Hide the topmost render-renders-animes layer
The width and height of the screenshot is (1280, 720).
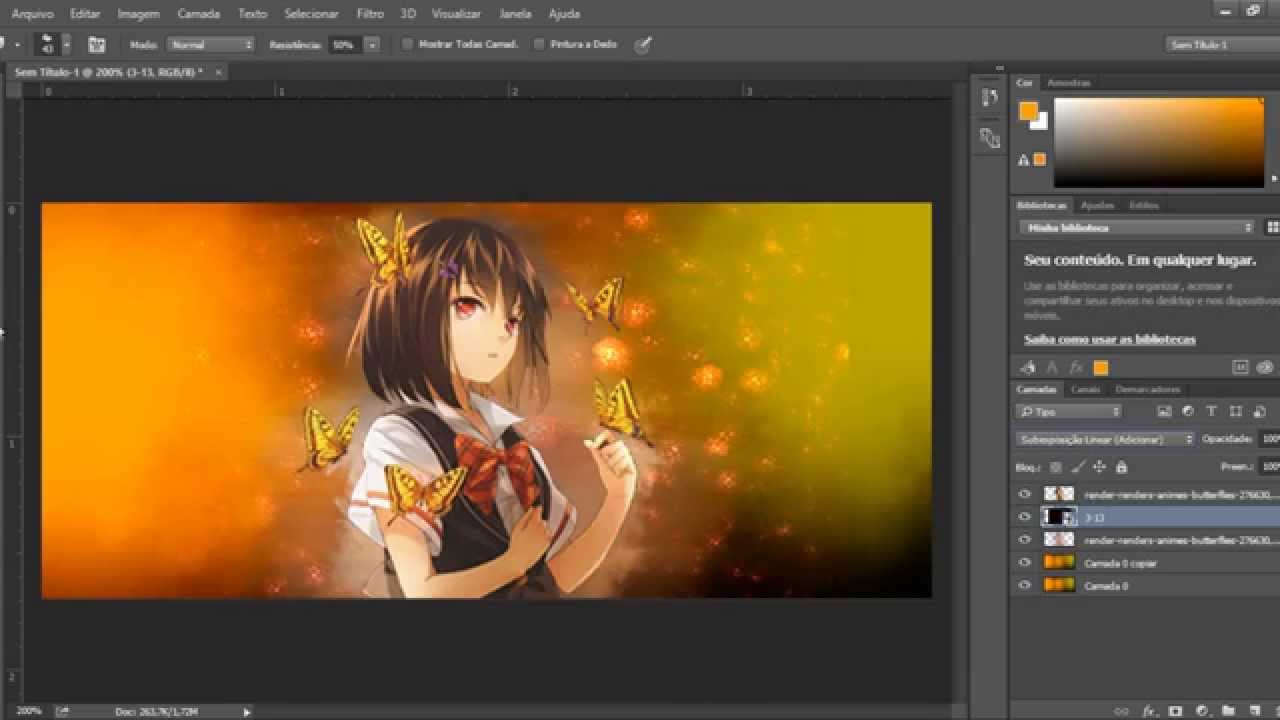click(1024, 494)
